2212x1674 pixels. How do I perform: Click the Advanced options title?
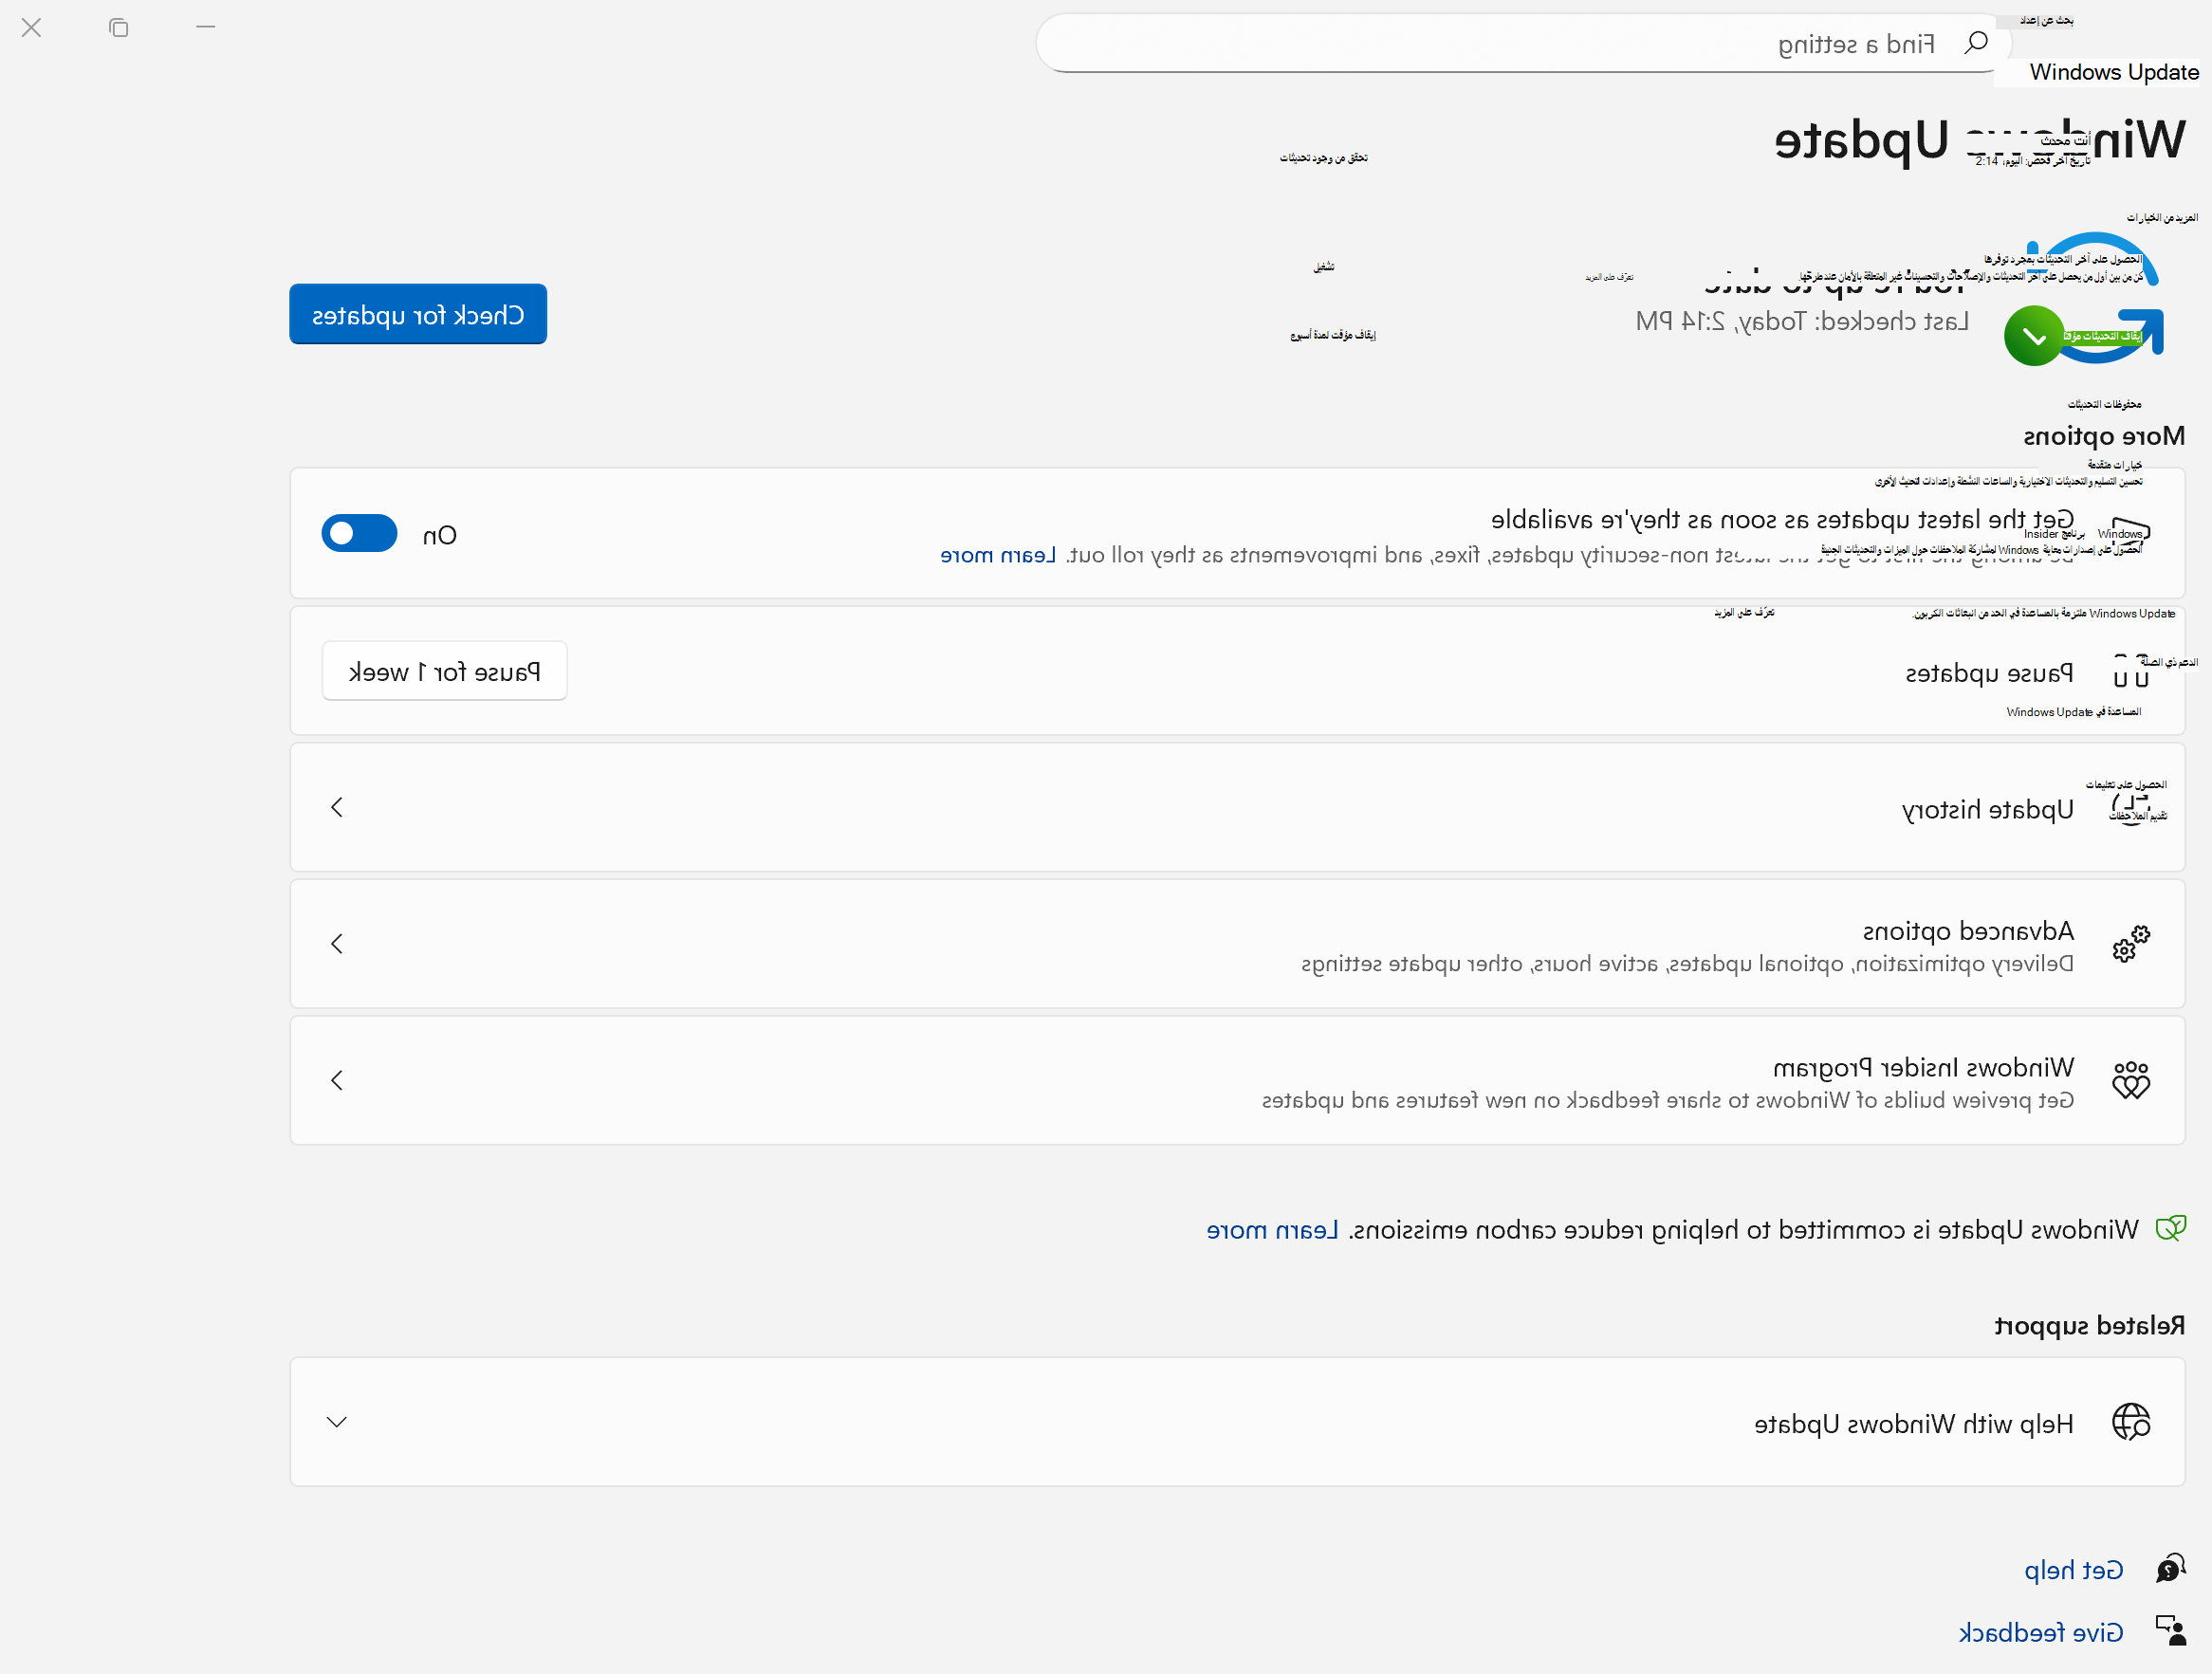click(x=1968, y=931)
